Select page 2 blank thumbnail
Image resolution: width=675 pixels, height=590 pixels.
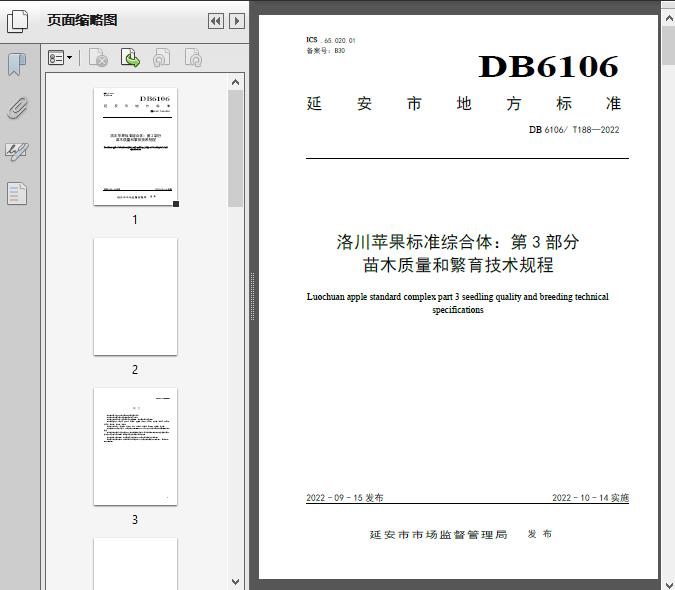(x=135, y=297)
